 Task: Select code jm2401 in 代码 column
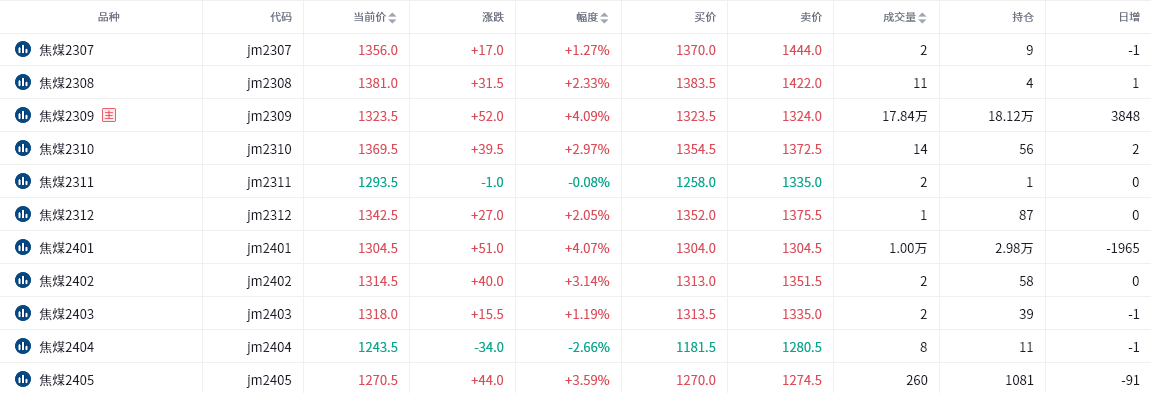[269, 248]
